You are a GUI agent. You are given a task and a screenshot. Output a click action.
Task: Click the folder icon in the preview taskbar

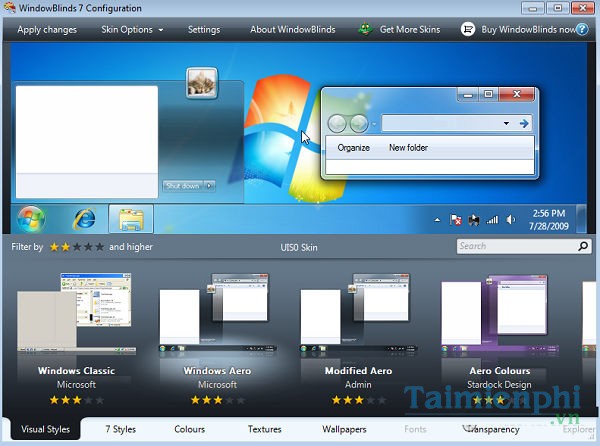(x=131, y=219)
